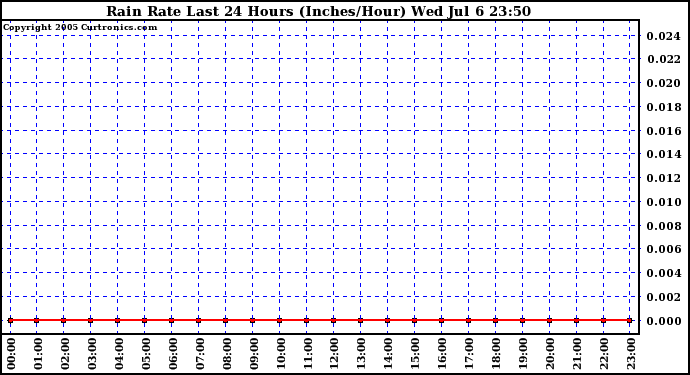Click the 10:00 time axis label
690x375 pixels.
pyautogui.click(x=281, y=353)
